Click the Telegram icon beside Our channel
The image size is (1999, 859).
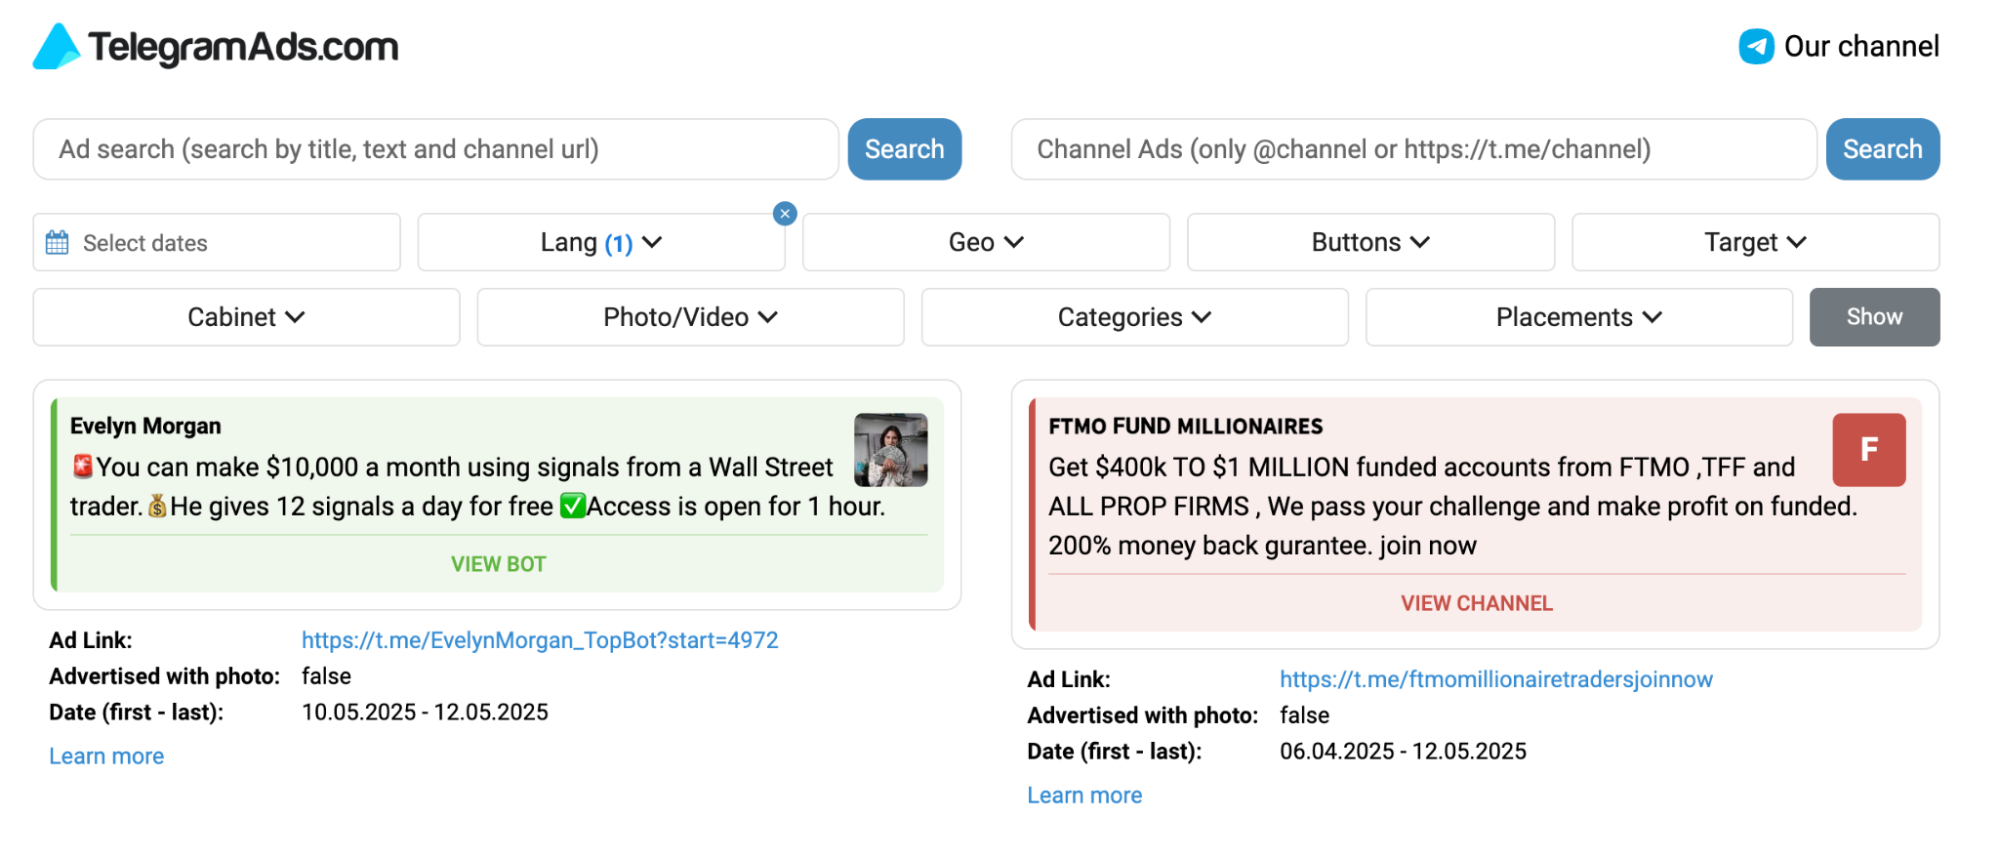(1756, 46)
